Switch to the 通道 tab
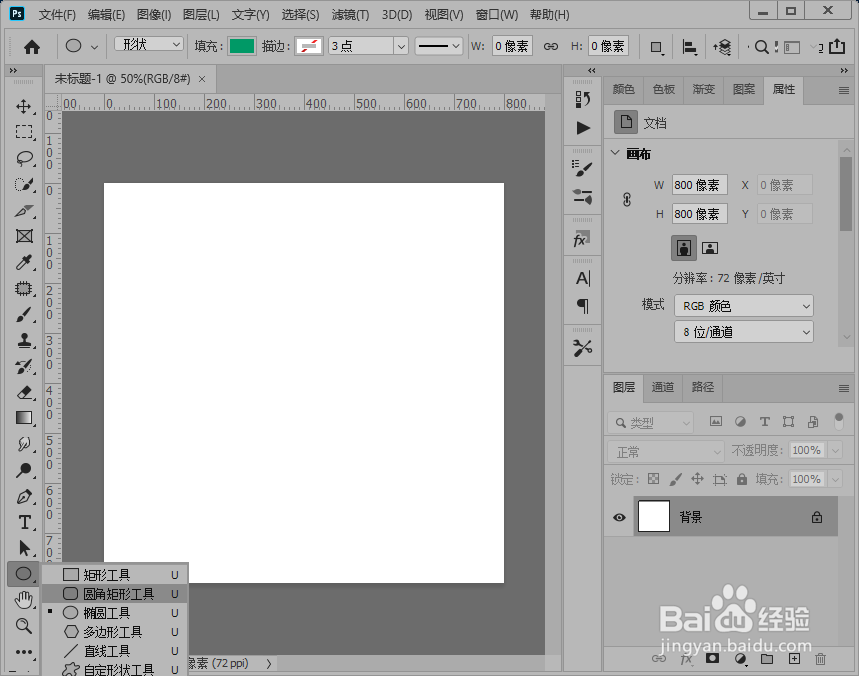Viewport: 859px width, 676px height. coord(663,387)
